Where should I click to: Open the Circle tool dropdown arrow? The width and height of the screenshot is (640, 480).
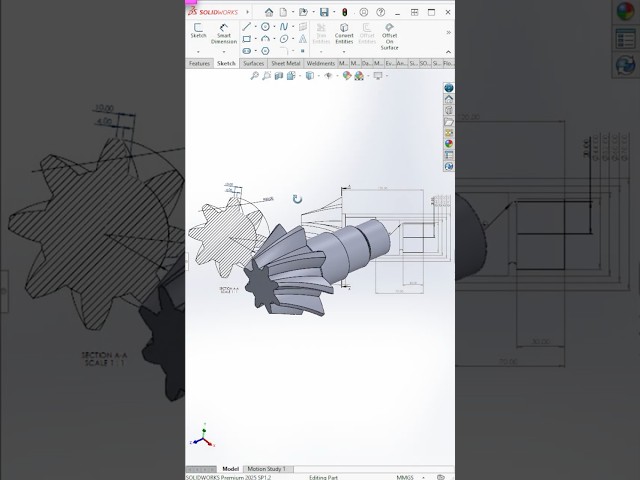(x=274, y=27)
